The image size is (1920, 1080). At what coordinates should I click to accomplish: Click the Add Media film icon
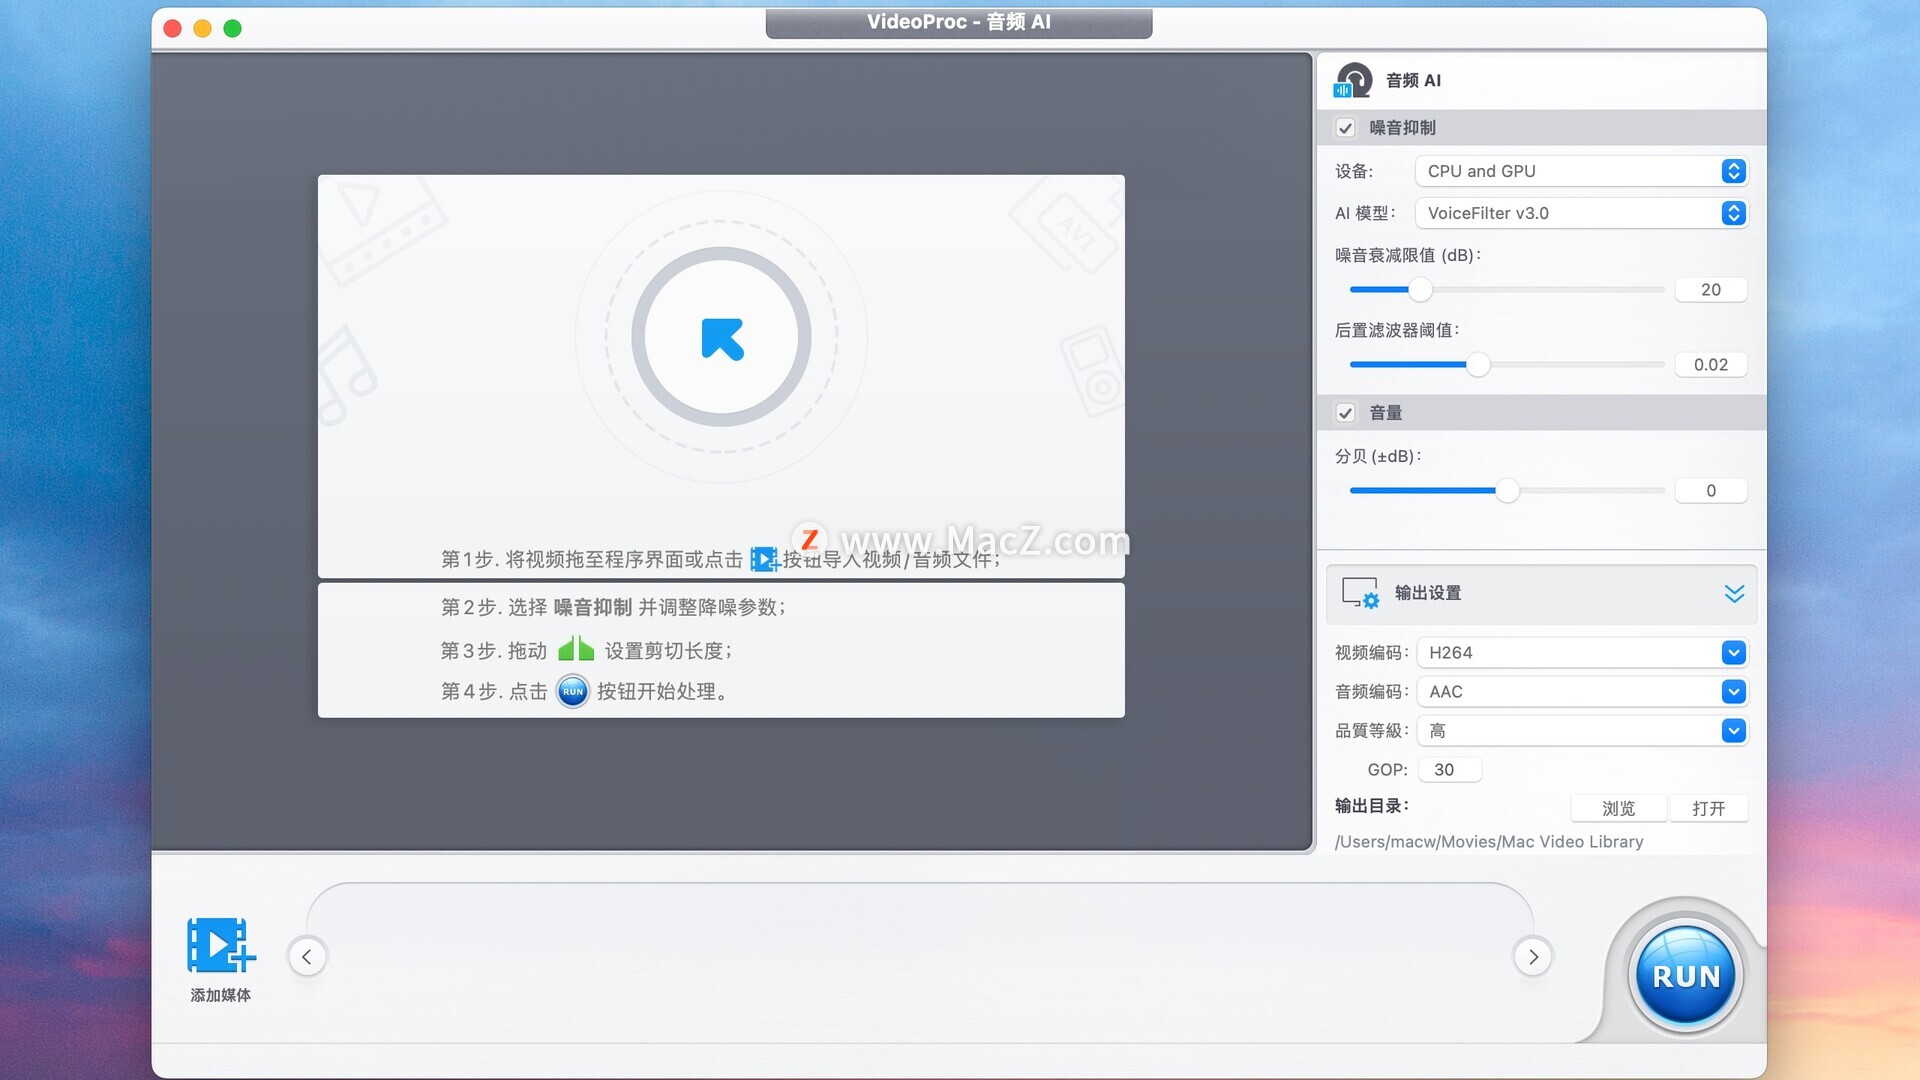click(221, 945)
